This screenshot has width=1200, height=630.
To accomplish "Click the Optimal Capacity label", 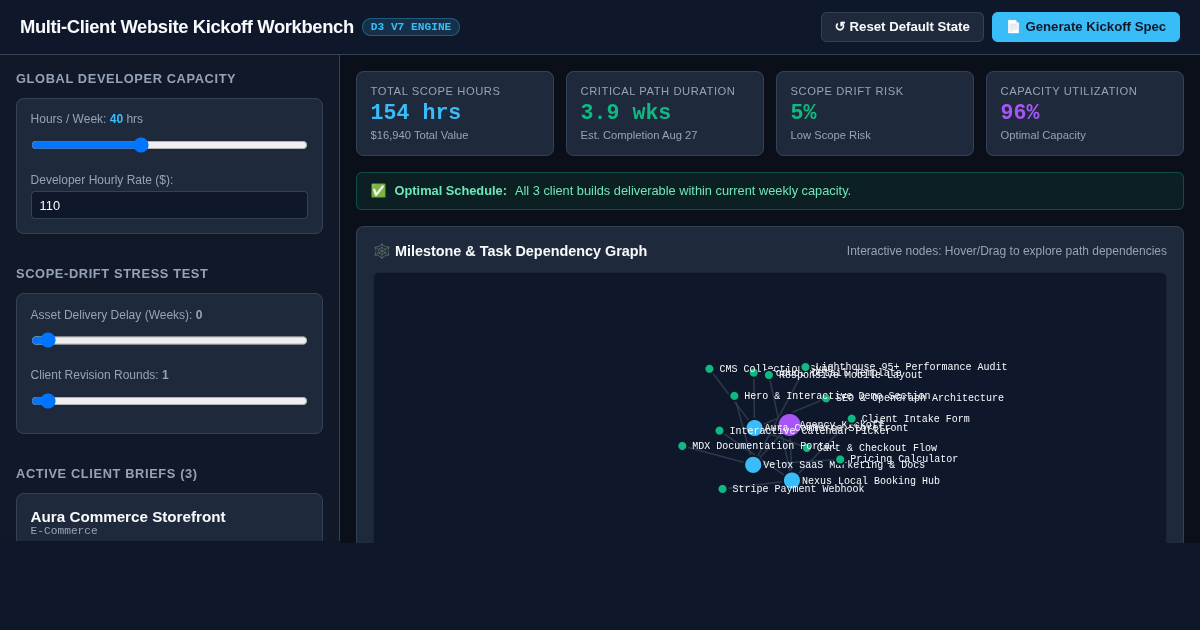I will [x=1043, y=135].
